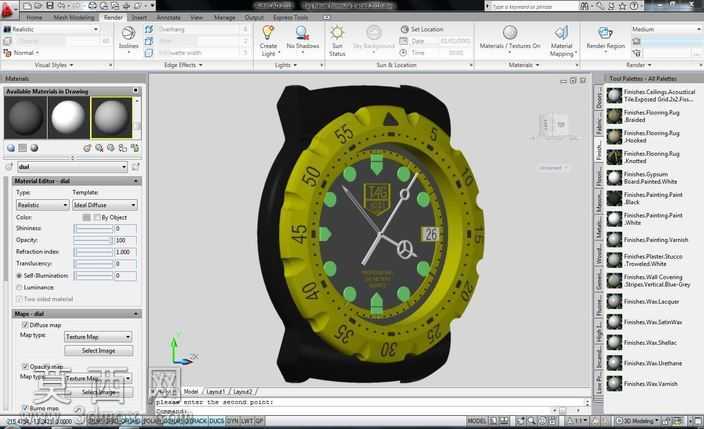Collapse the Maps - dial section
The image size is (704, 429).
pos(136,314)
